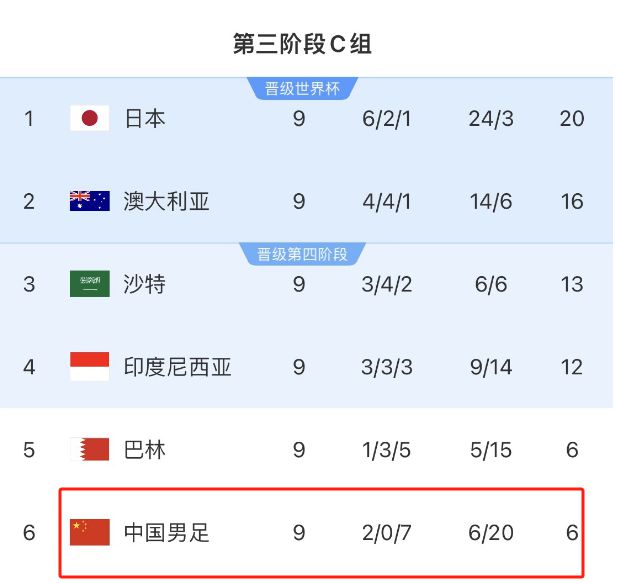Viewport: 617px width, 583px height.
Task: Select the 第三阶段C组 group title
Action: tap(302, 44)
